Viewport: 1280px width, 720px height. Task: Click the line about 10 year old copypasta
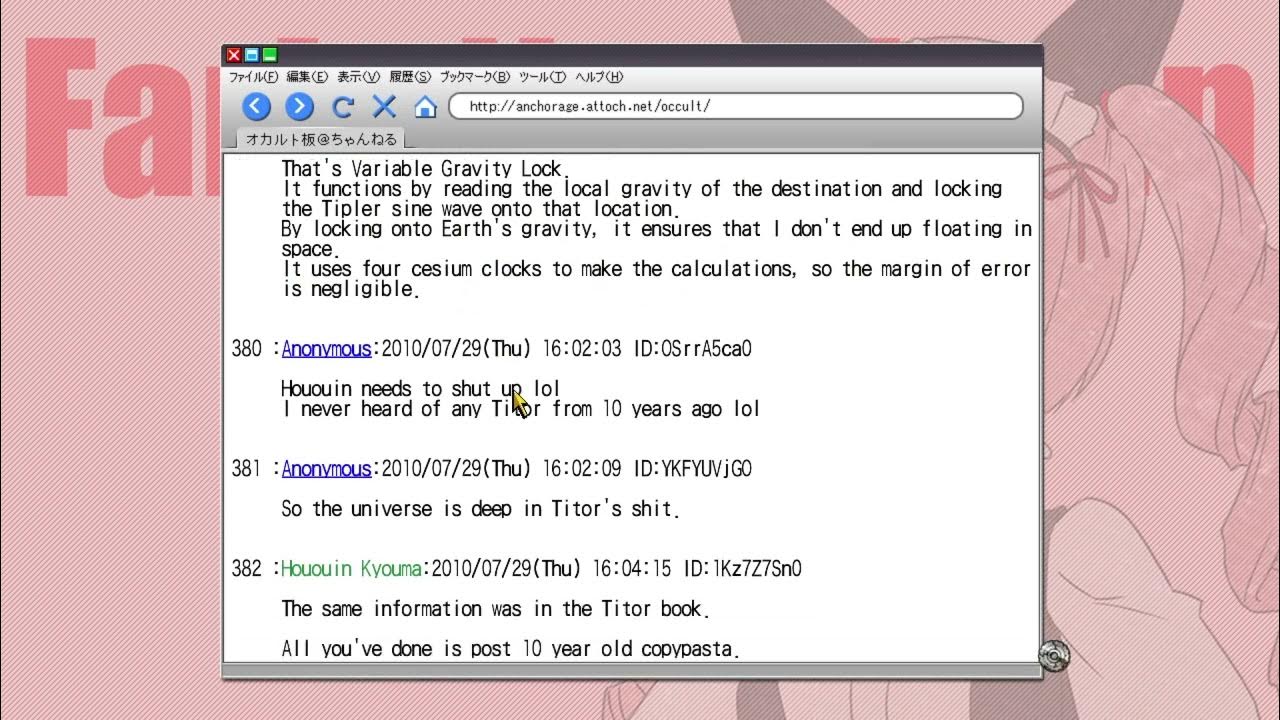[511, 649]
